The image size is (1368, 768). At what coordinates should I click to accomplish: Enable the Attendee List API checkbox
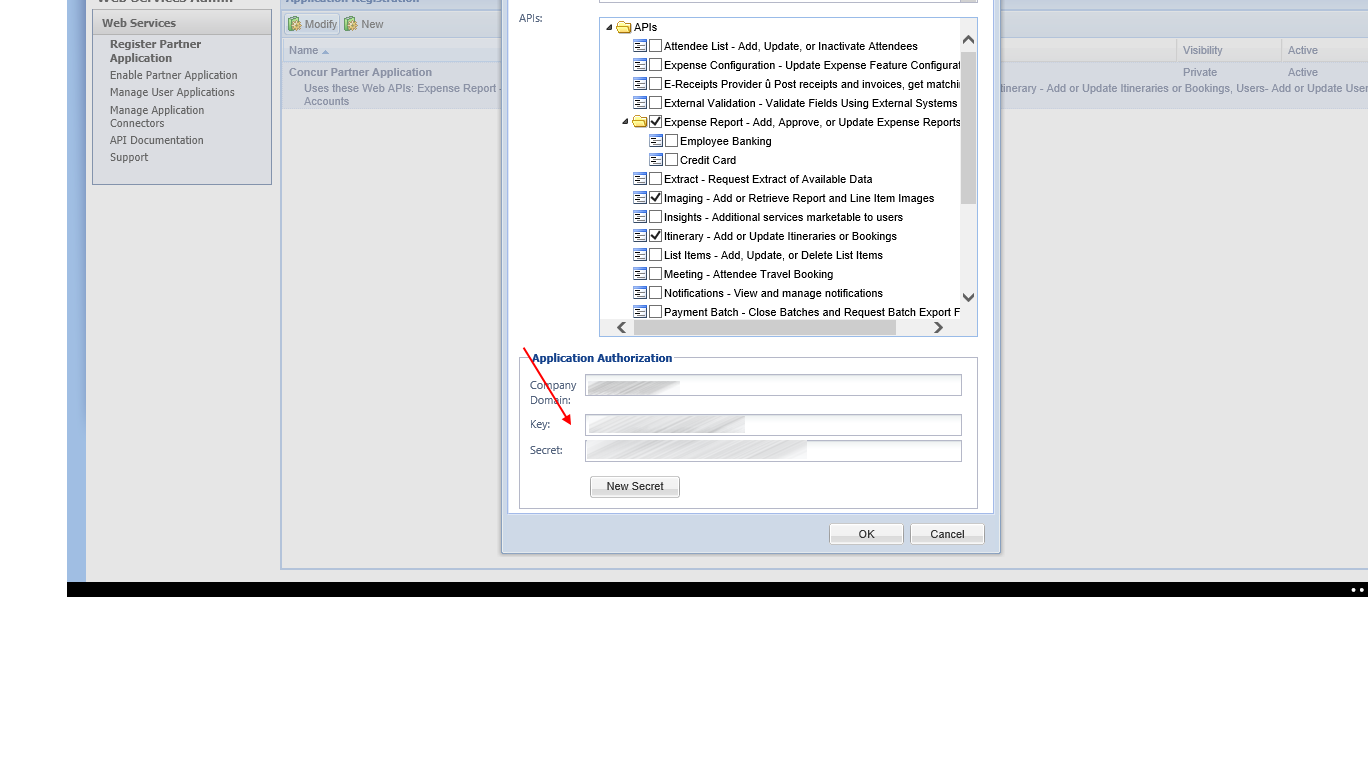click(656, 46)
